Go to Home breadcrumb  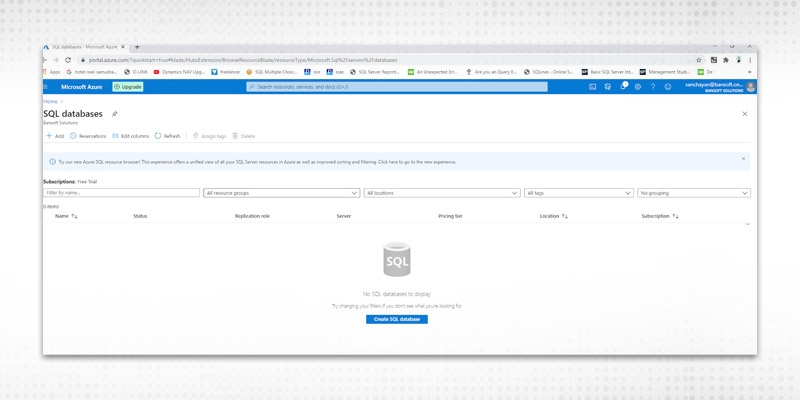[50, 102]
